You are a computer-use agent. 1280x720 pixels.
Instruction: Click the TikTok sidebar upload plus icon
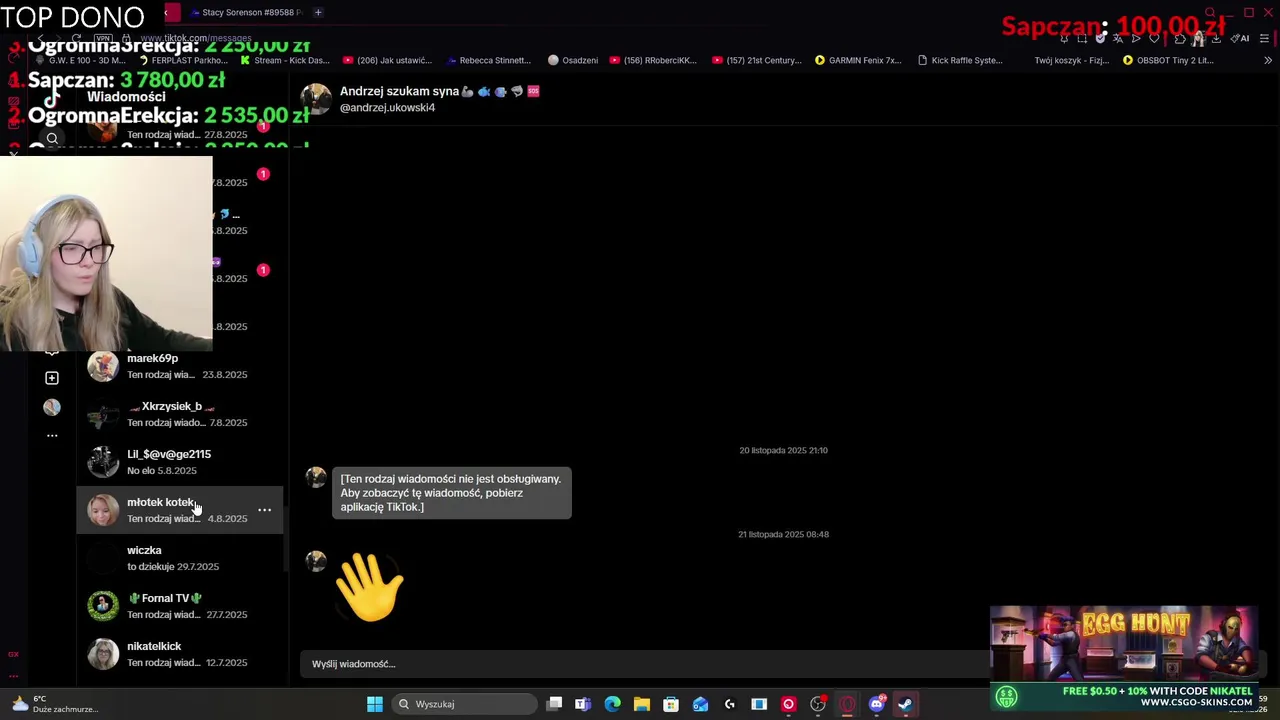(x=52, y=378)
